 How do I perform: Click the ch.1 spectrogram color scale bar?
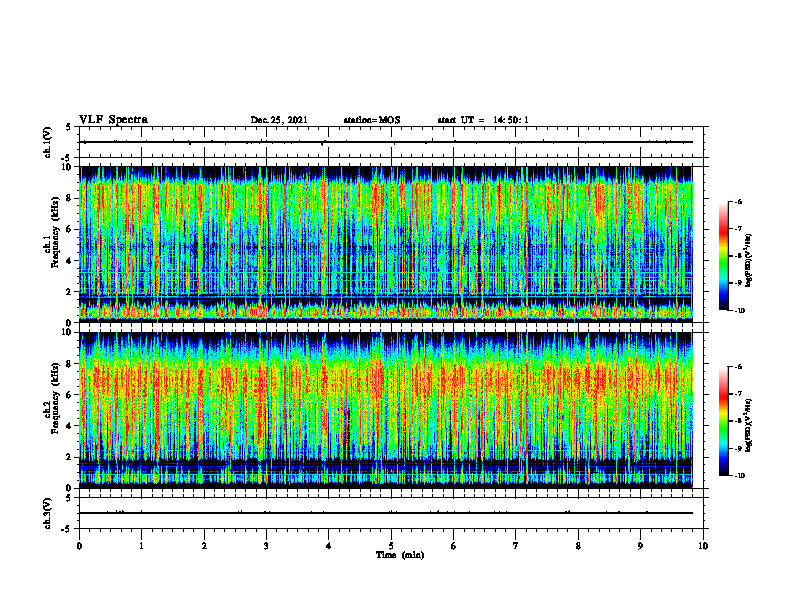point(723,256)
